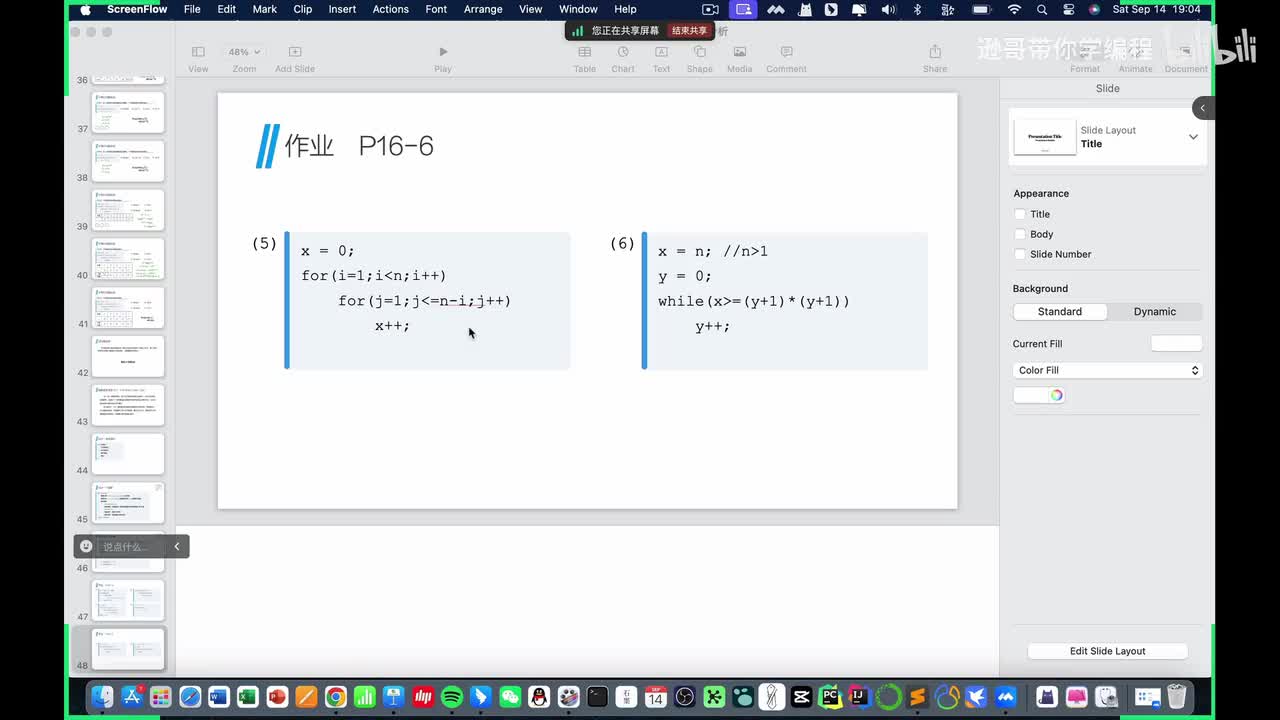Open Trash from the Dock
This screenshot has height=720, width=1280.
point(1177,697)
